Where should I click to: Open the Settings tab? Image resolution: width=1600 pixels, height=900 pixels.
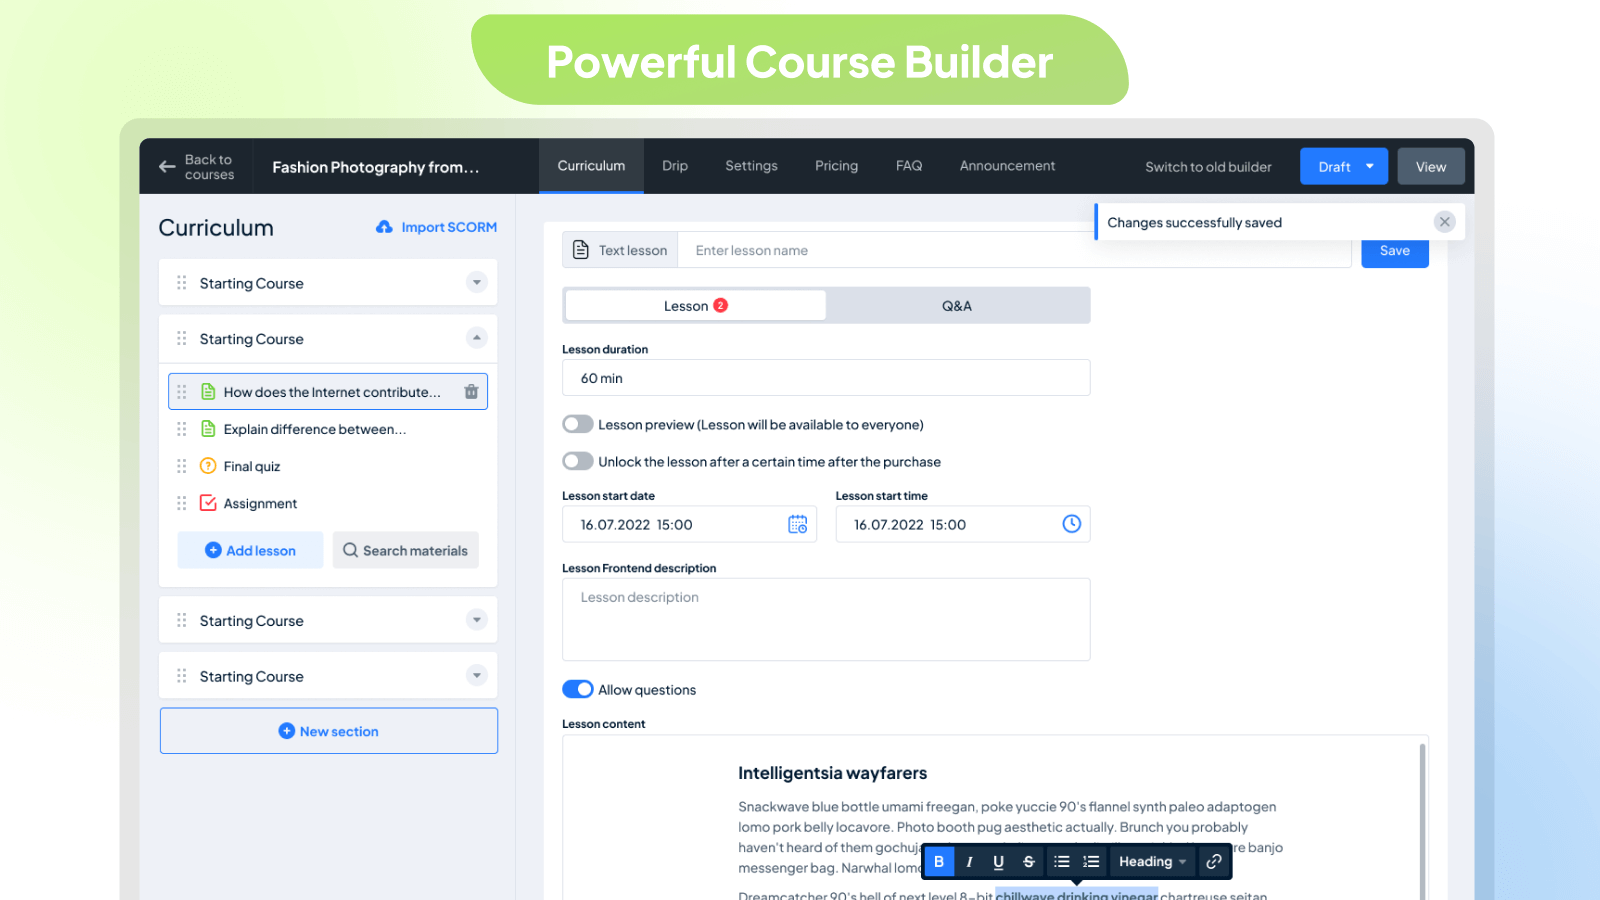pyautogui.click(x=751, y=166)
